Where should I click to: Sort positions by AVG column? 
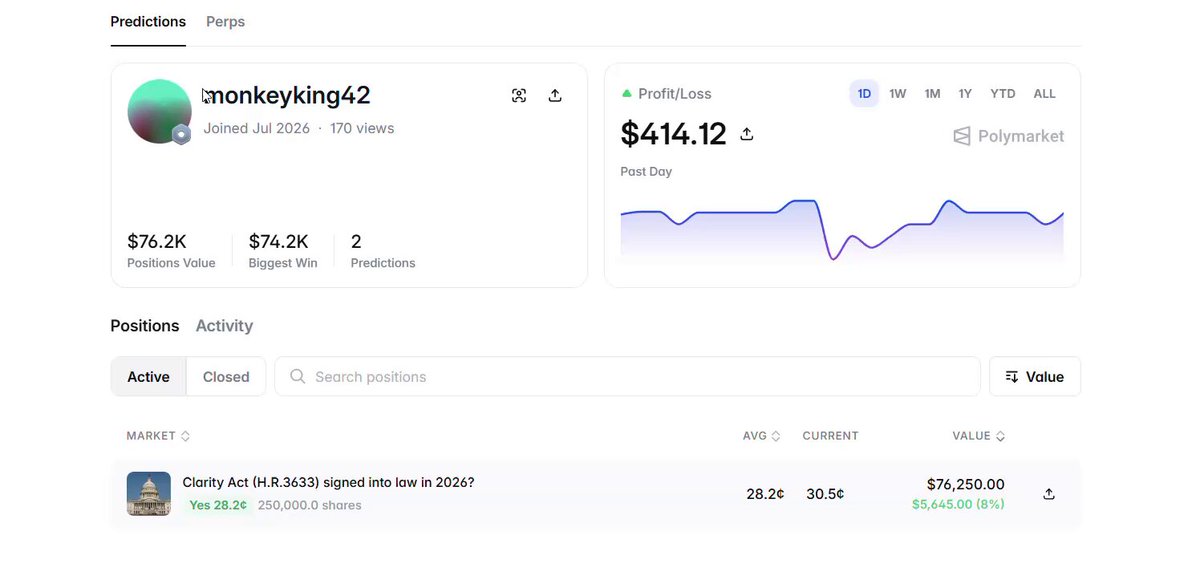click(x=762, y=436)
